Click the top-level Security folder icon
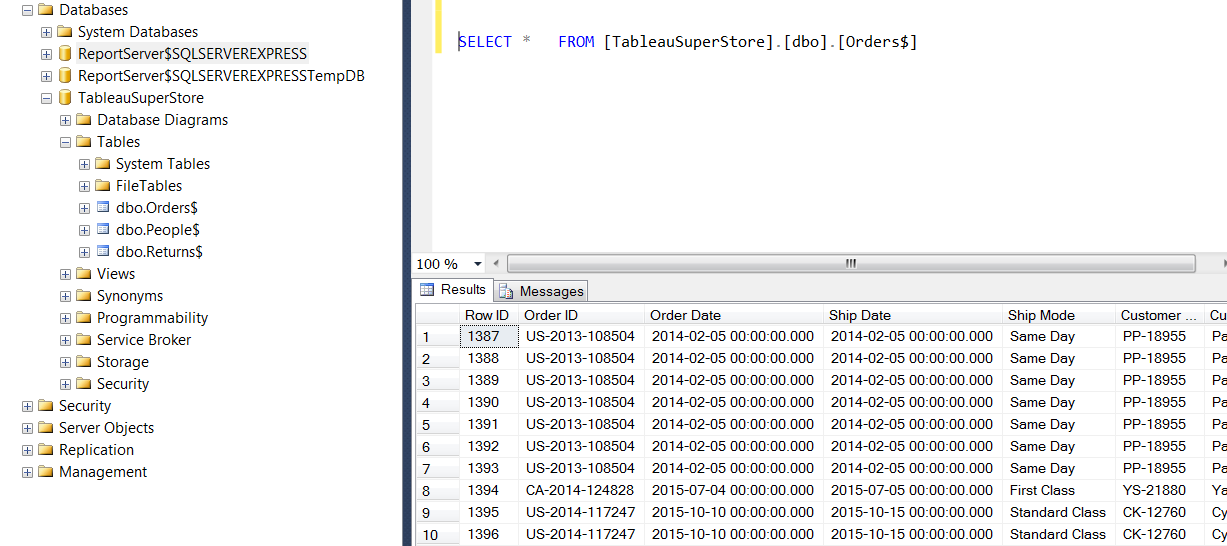 (46, 406)
